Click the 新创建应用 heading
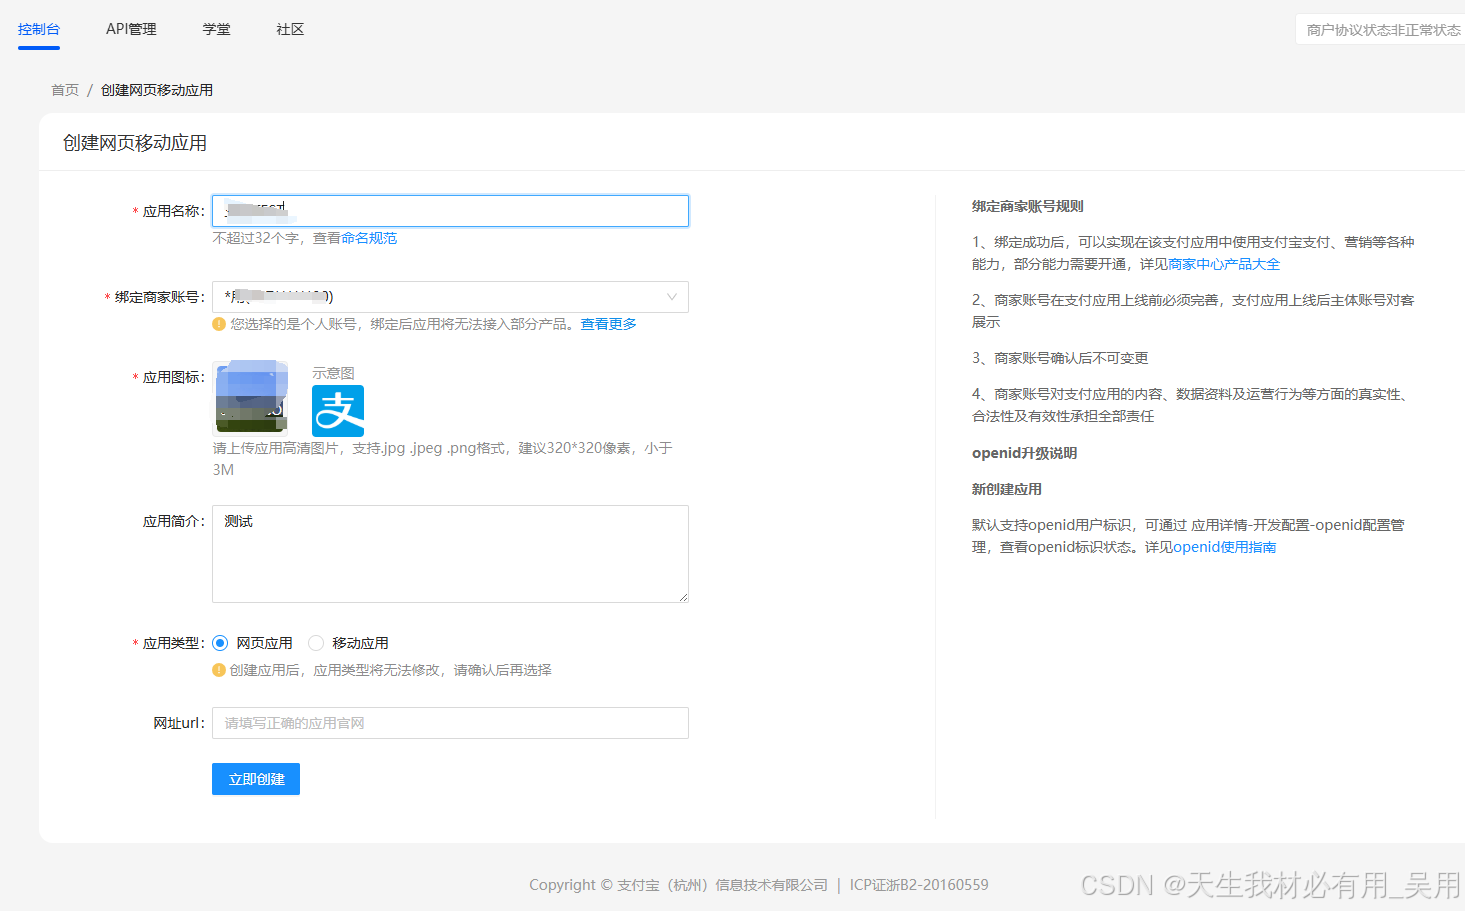 (1007, 489)
